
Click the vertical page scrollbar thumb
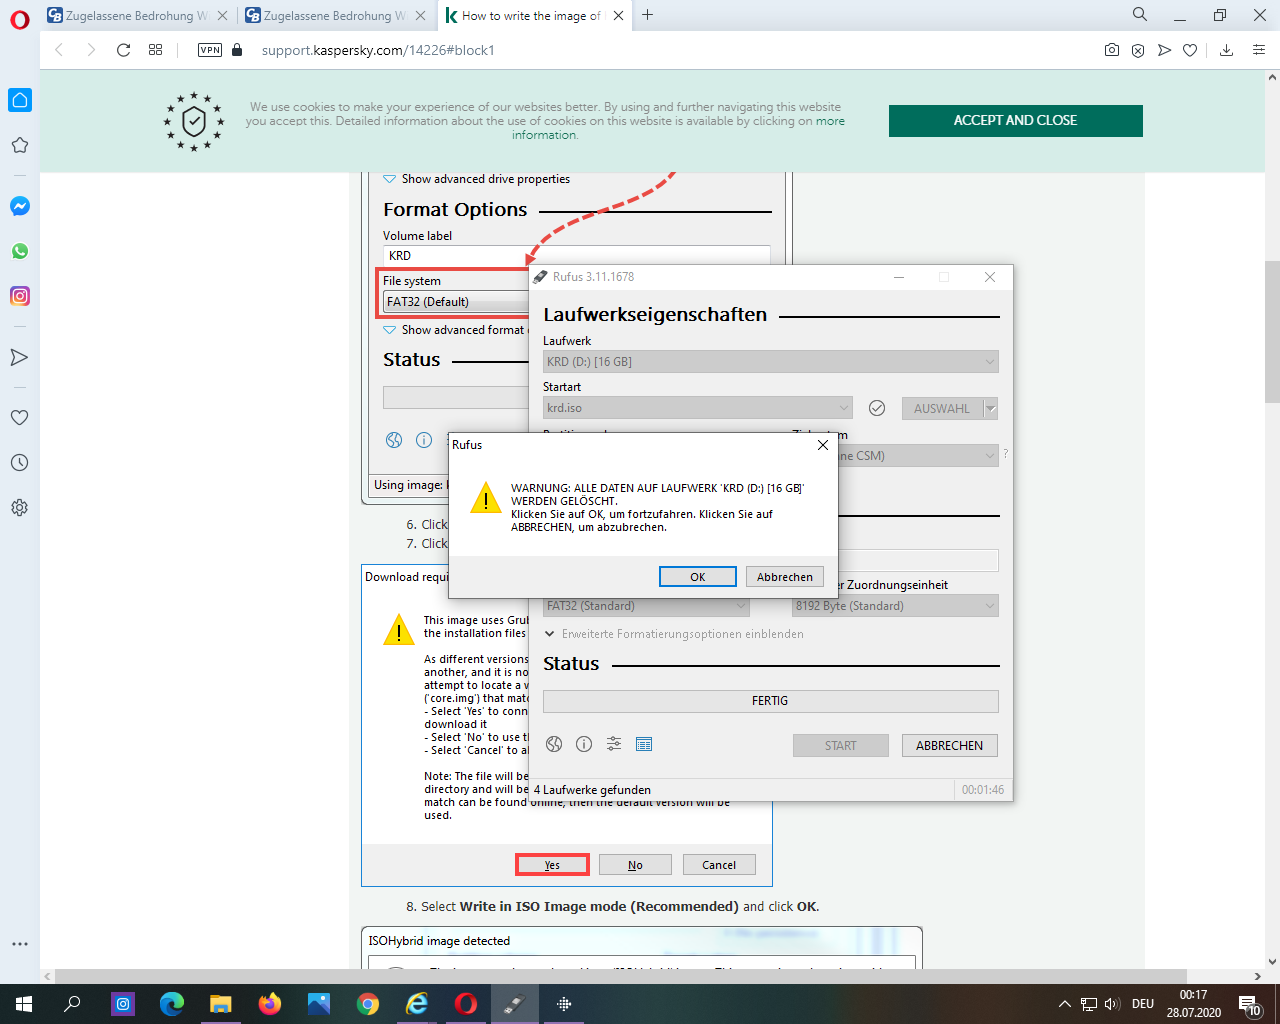[x=1272, y=331]
